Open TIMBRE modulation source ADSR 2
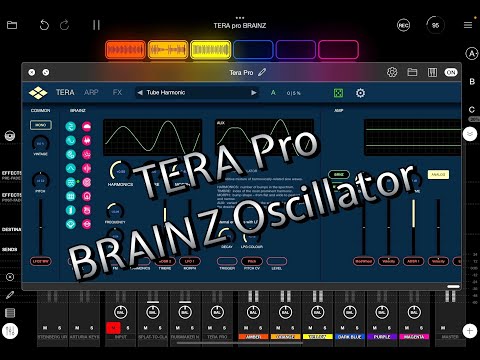This screenshot has height=360, width=480. 165,261
